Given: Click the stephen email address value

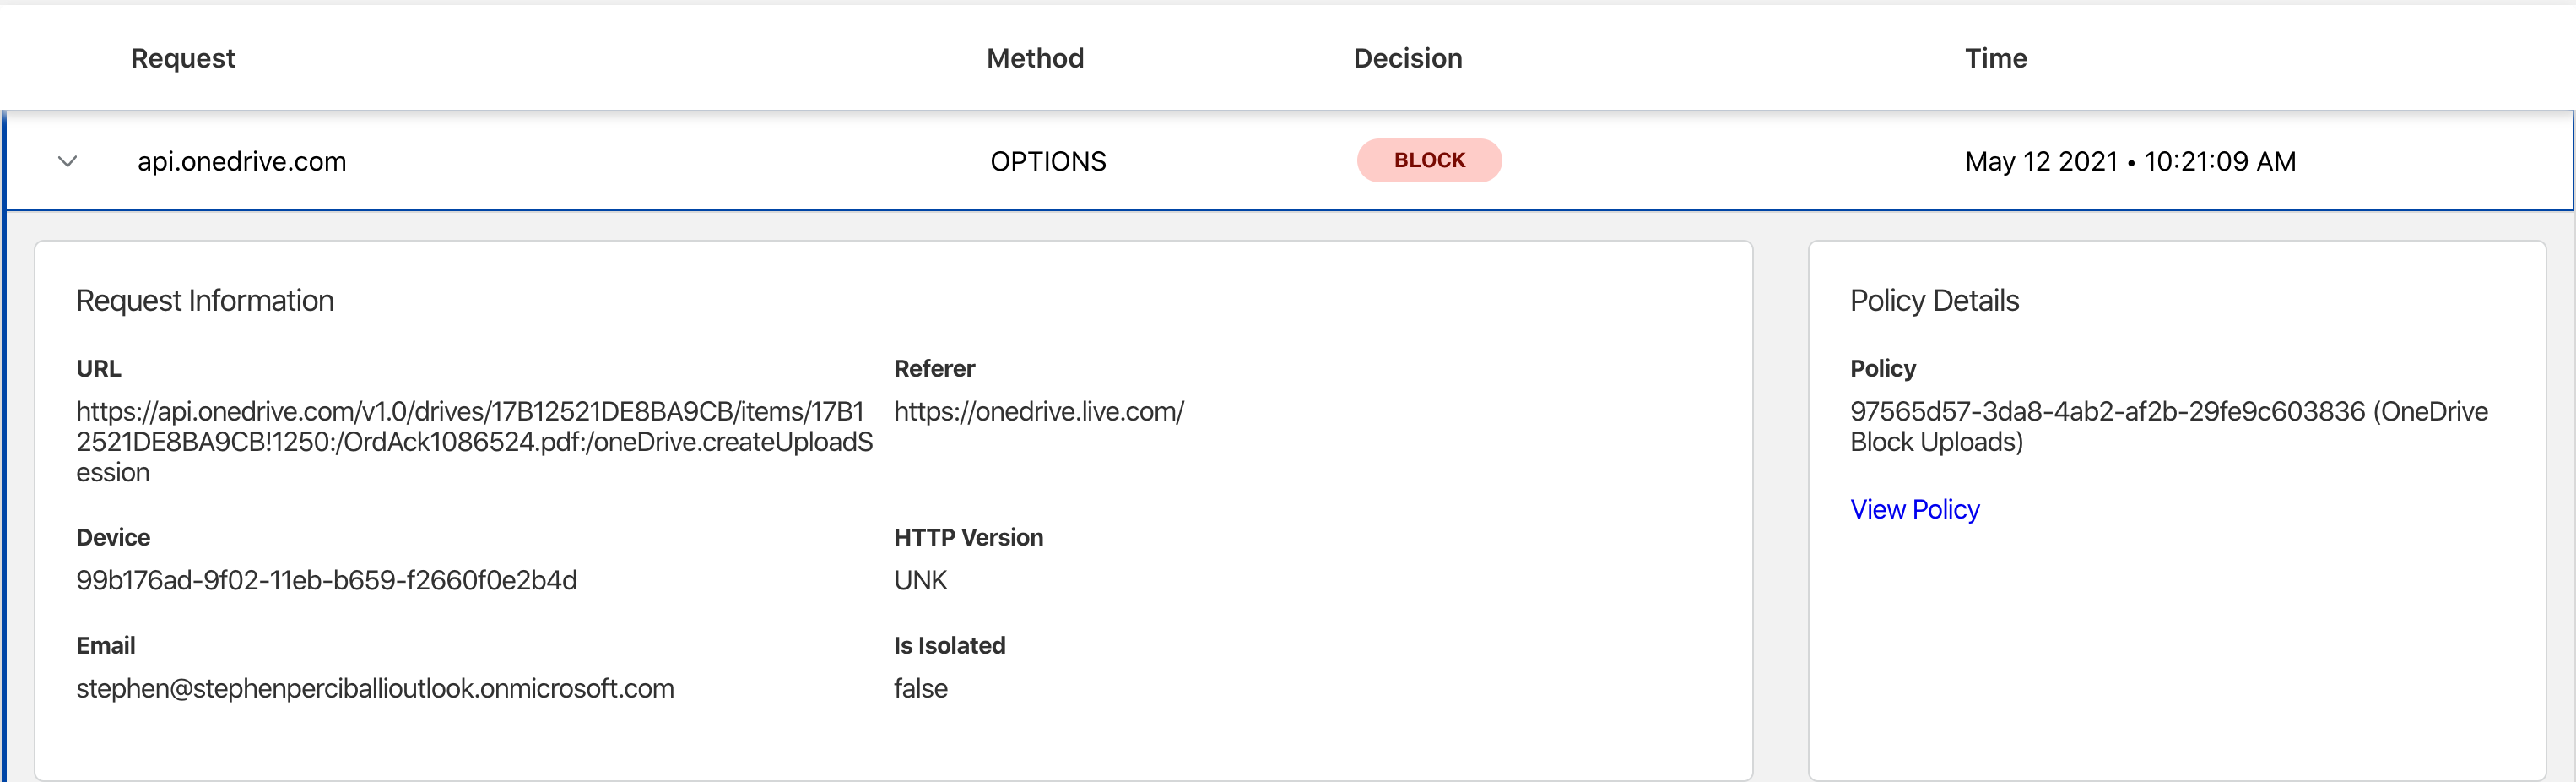Looking at the screenshot, I should (x=375, y=688).
